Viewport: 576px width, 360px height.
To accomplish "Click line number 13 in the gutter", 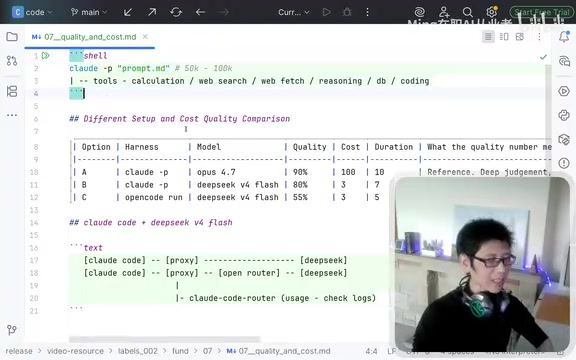I will pyautogui.click(x=34, y=210).
